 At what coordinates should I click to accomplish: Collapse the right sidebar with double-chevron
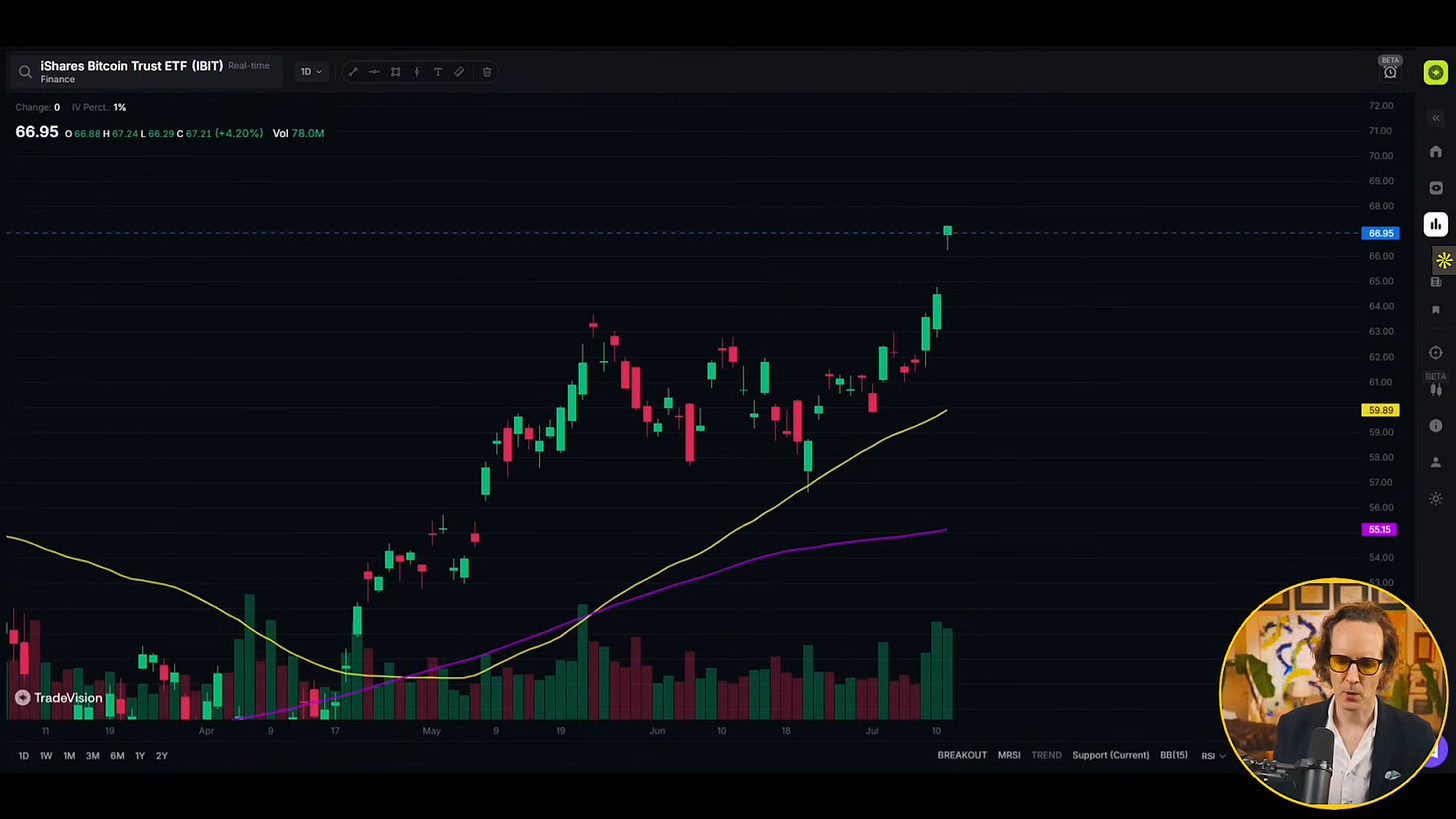tap(1436, 117)
